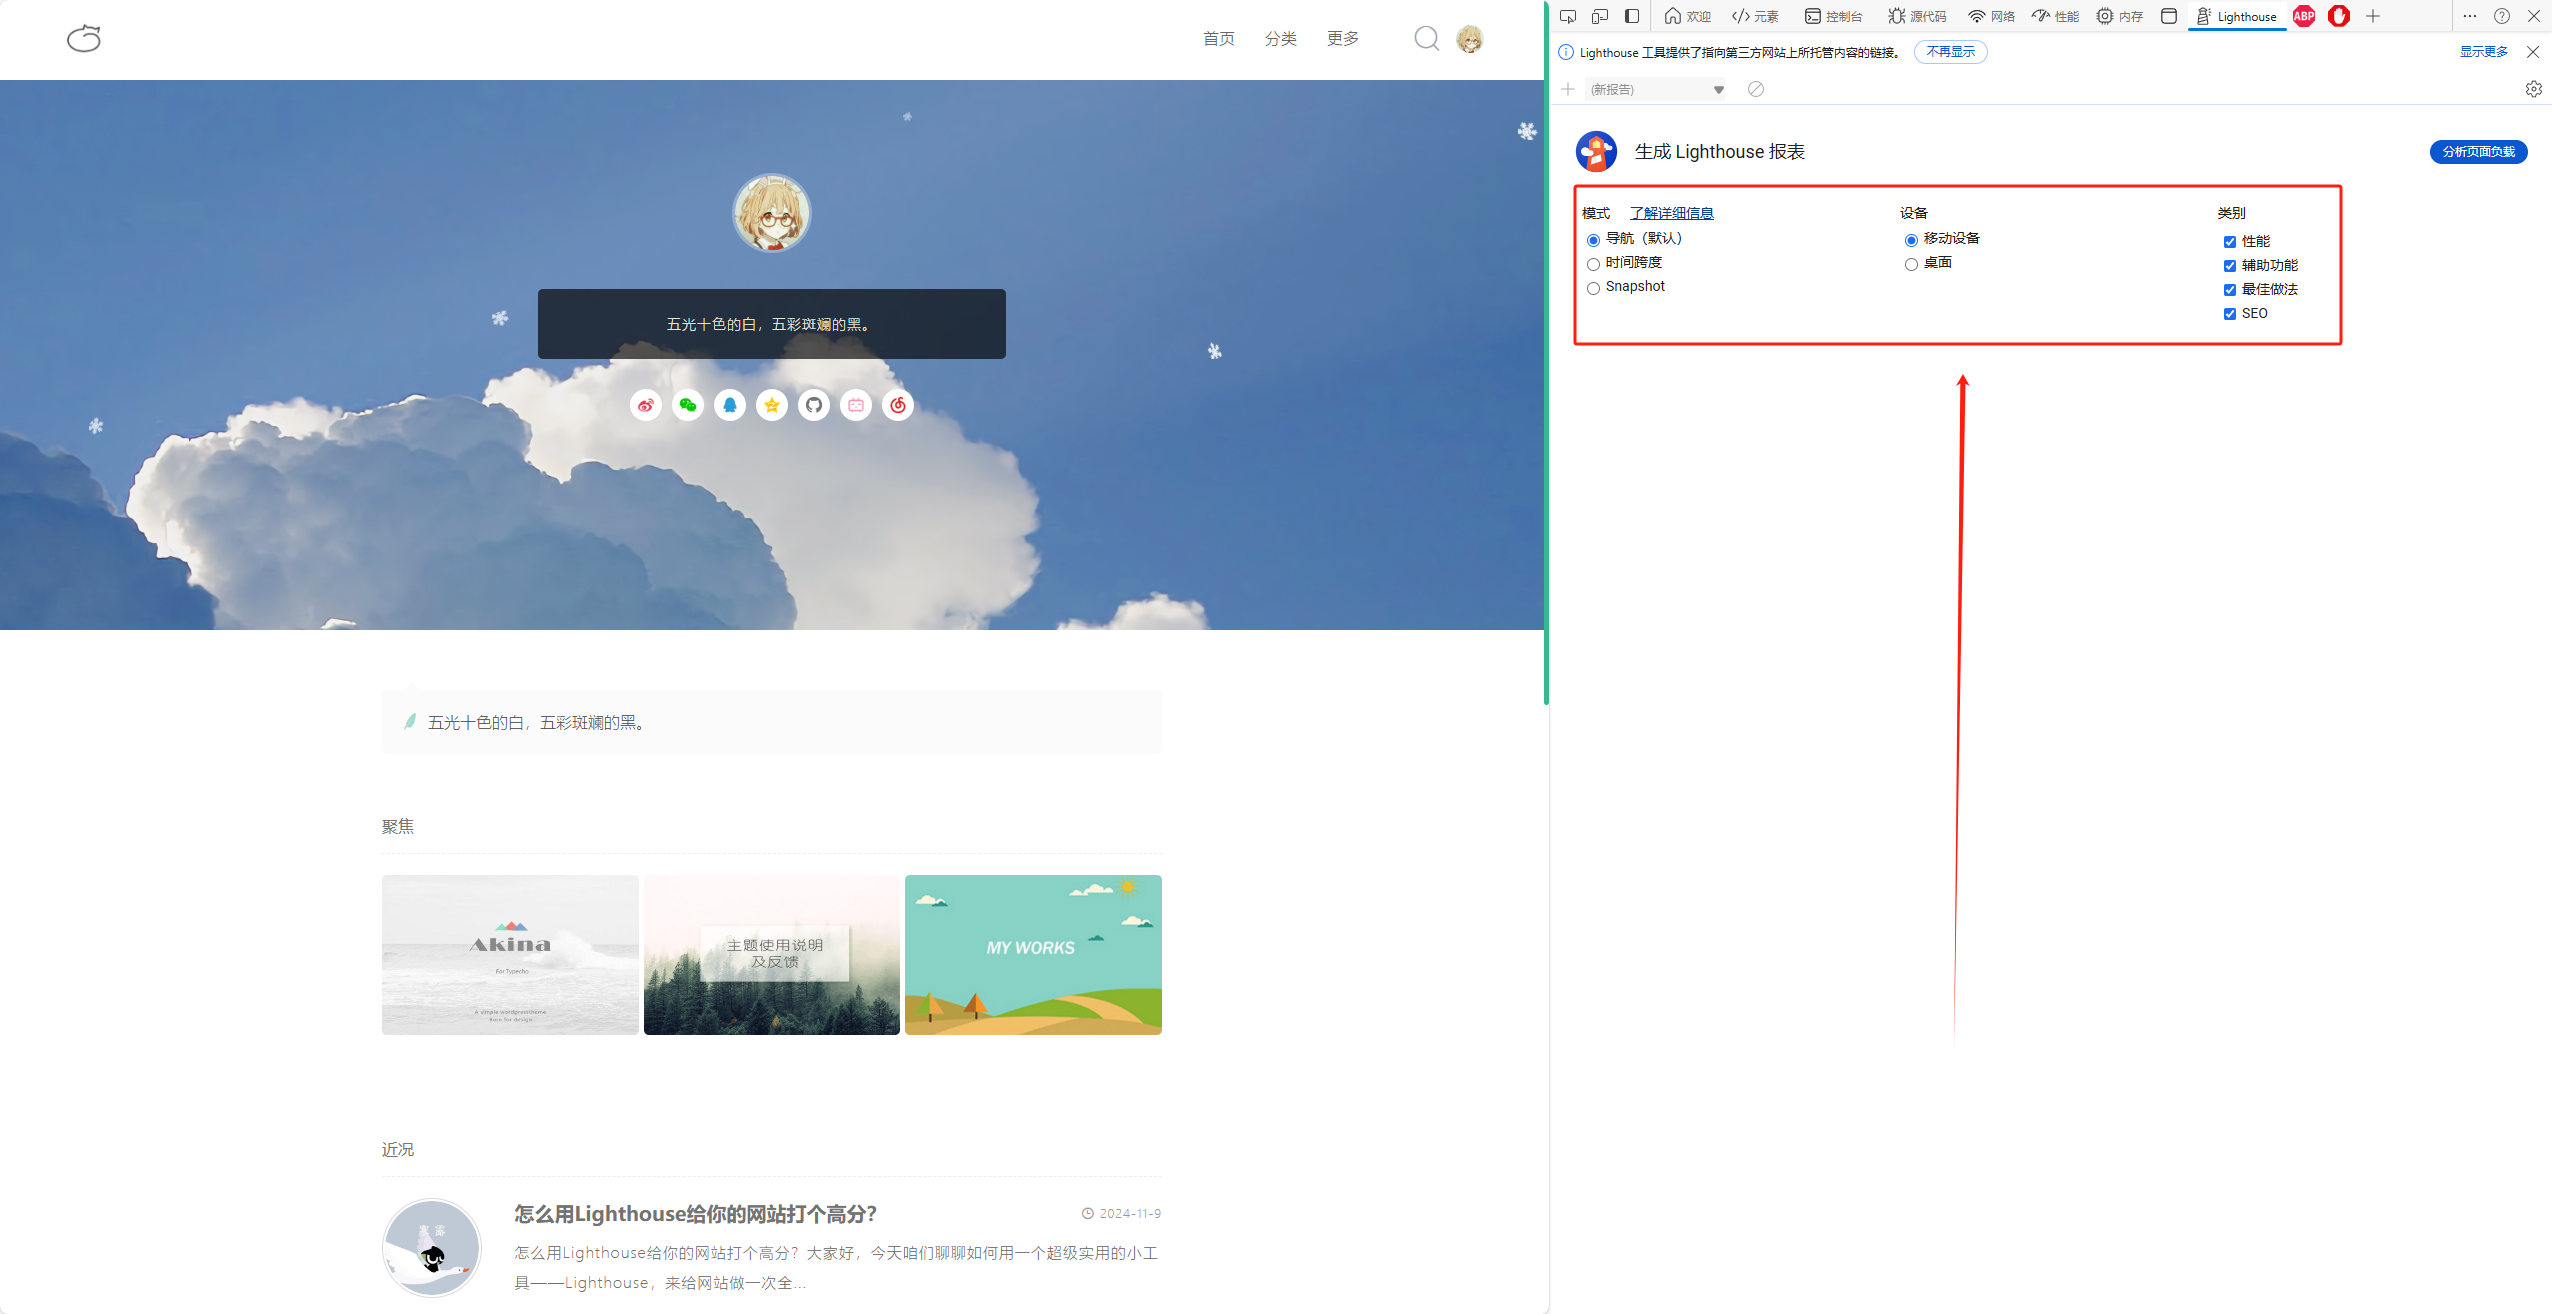This screenshot has height=1314, width=2552.
Task: Click the WeChat social icon
Action: (x=688, y=405)
